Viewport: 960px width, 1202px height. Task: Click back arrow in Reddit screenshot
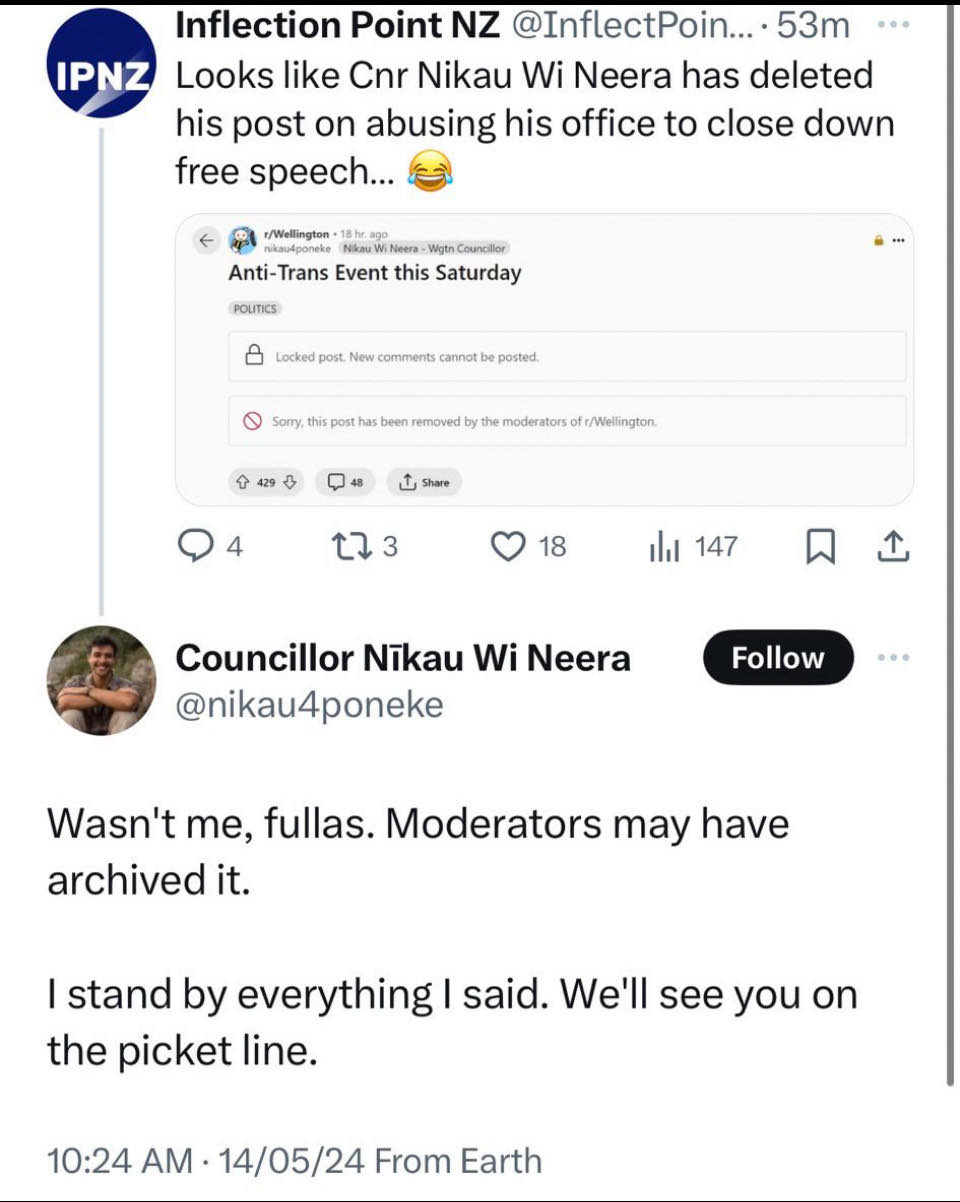206,241
